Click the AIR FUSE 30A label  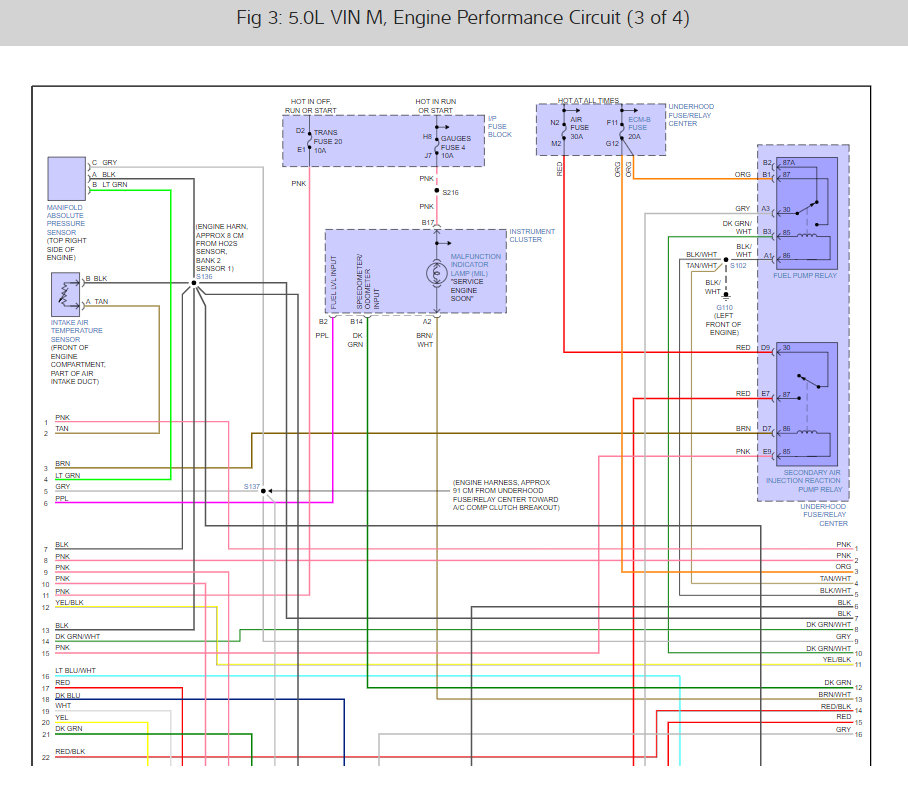coord(579,128)
